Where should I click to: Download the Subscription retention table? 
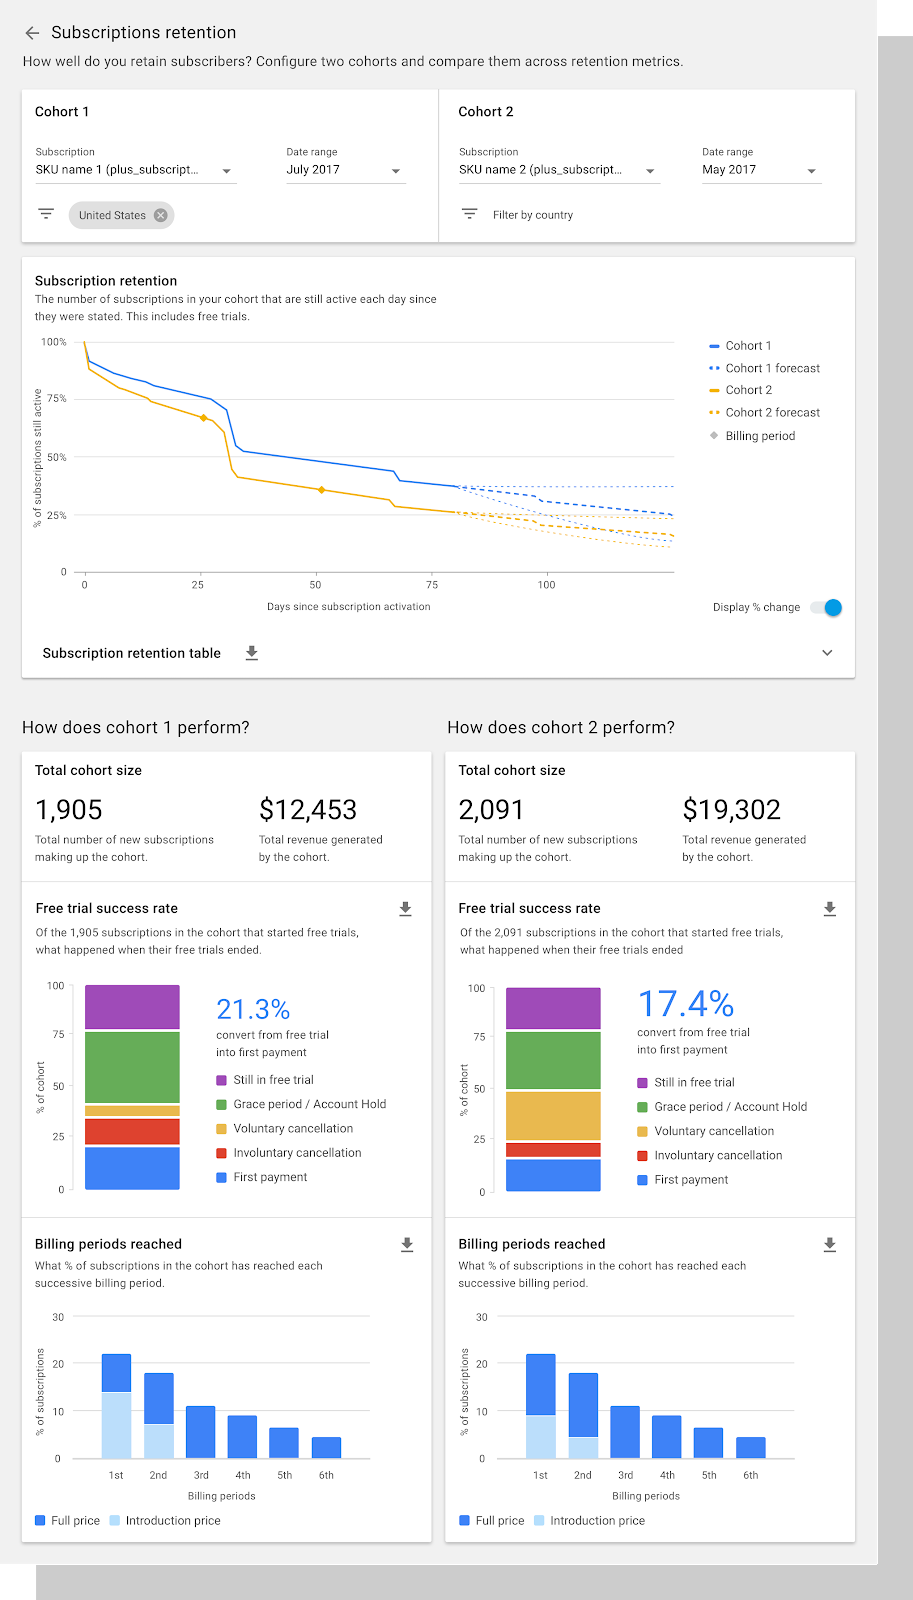pos(252,653)
